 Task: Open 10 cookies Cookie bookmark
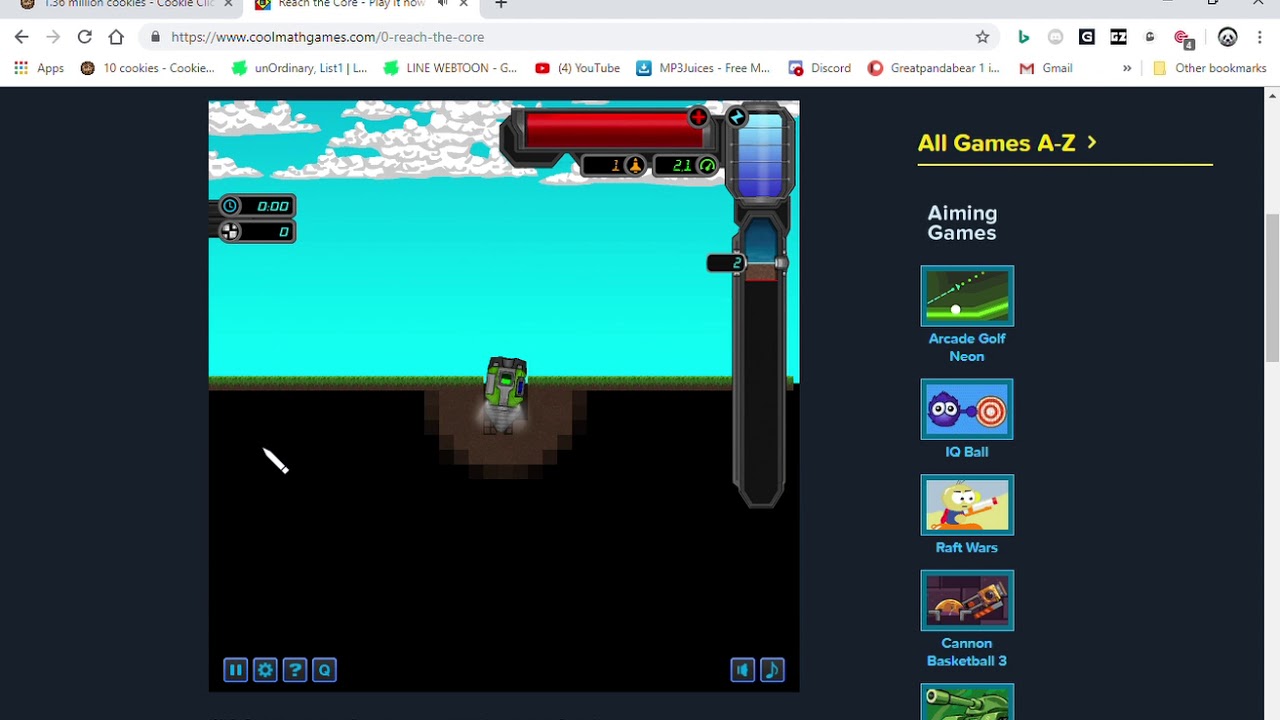(x=147, y=68)
